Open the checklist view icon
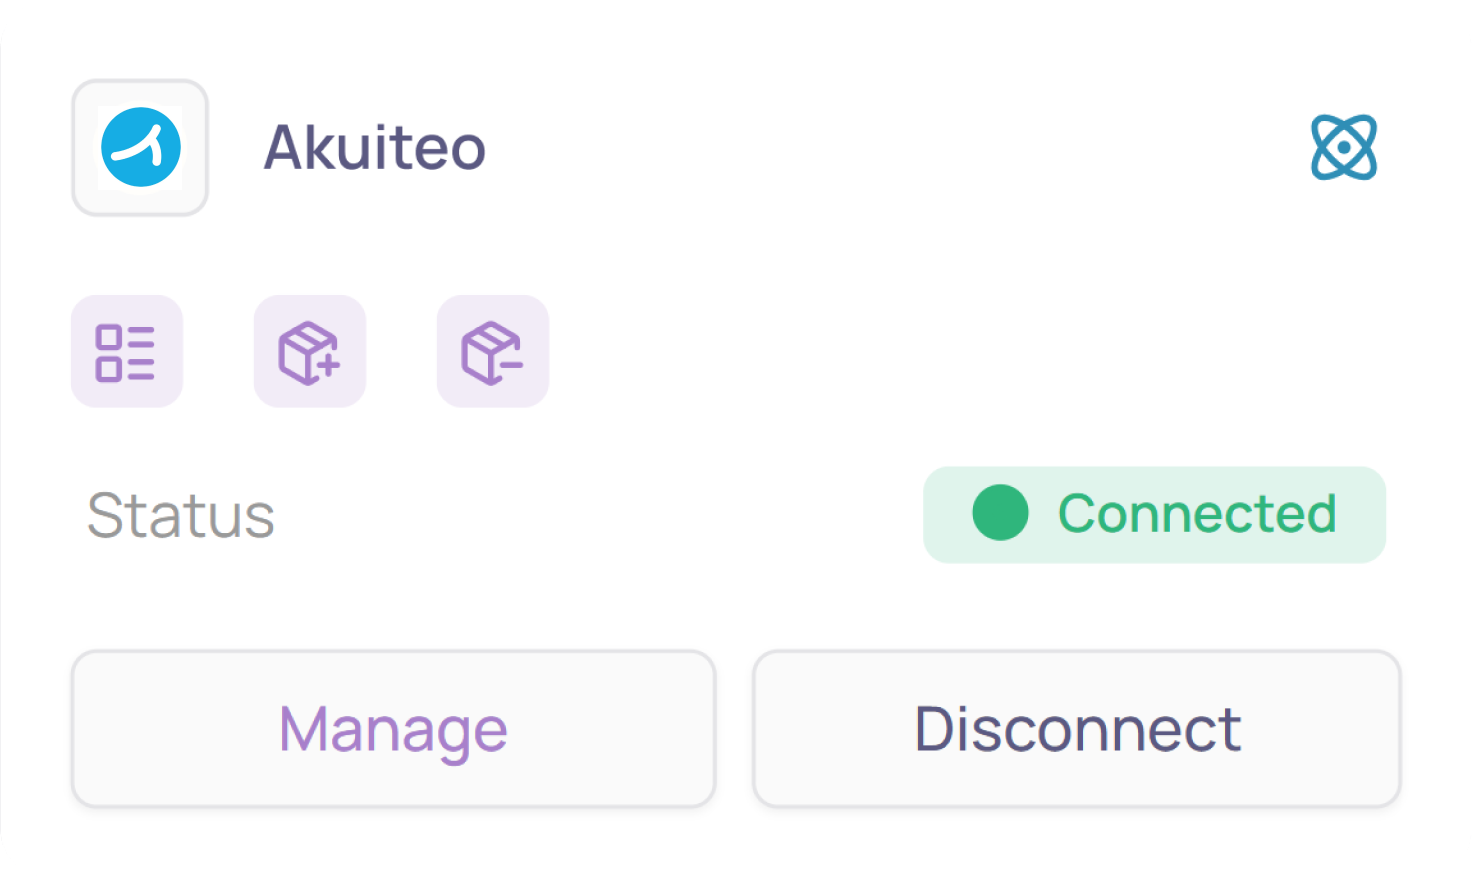 [x=126, y=352]
